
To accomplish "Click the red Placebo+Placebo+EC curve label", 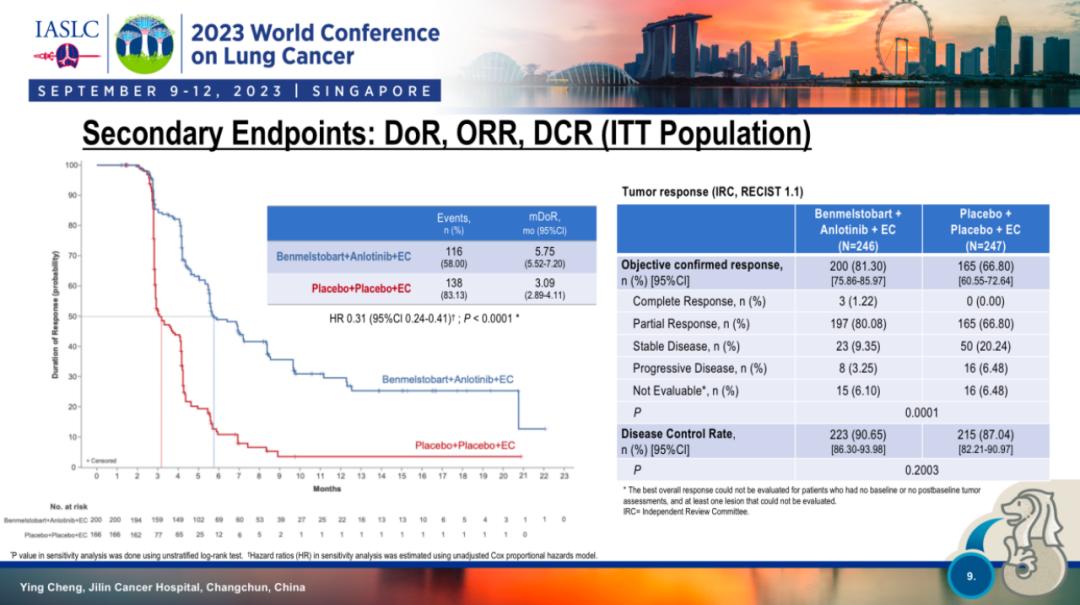I will point(465,445).
